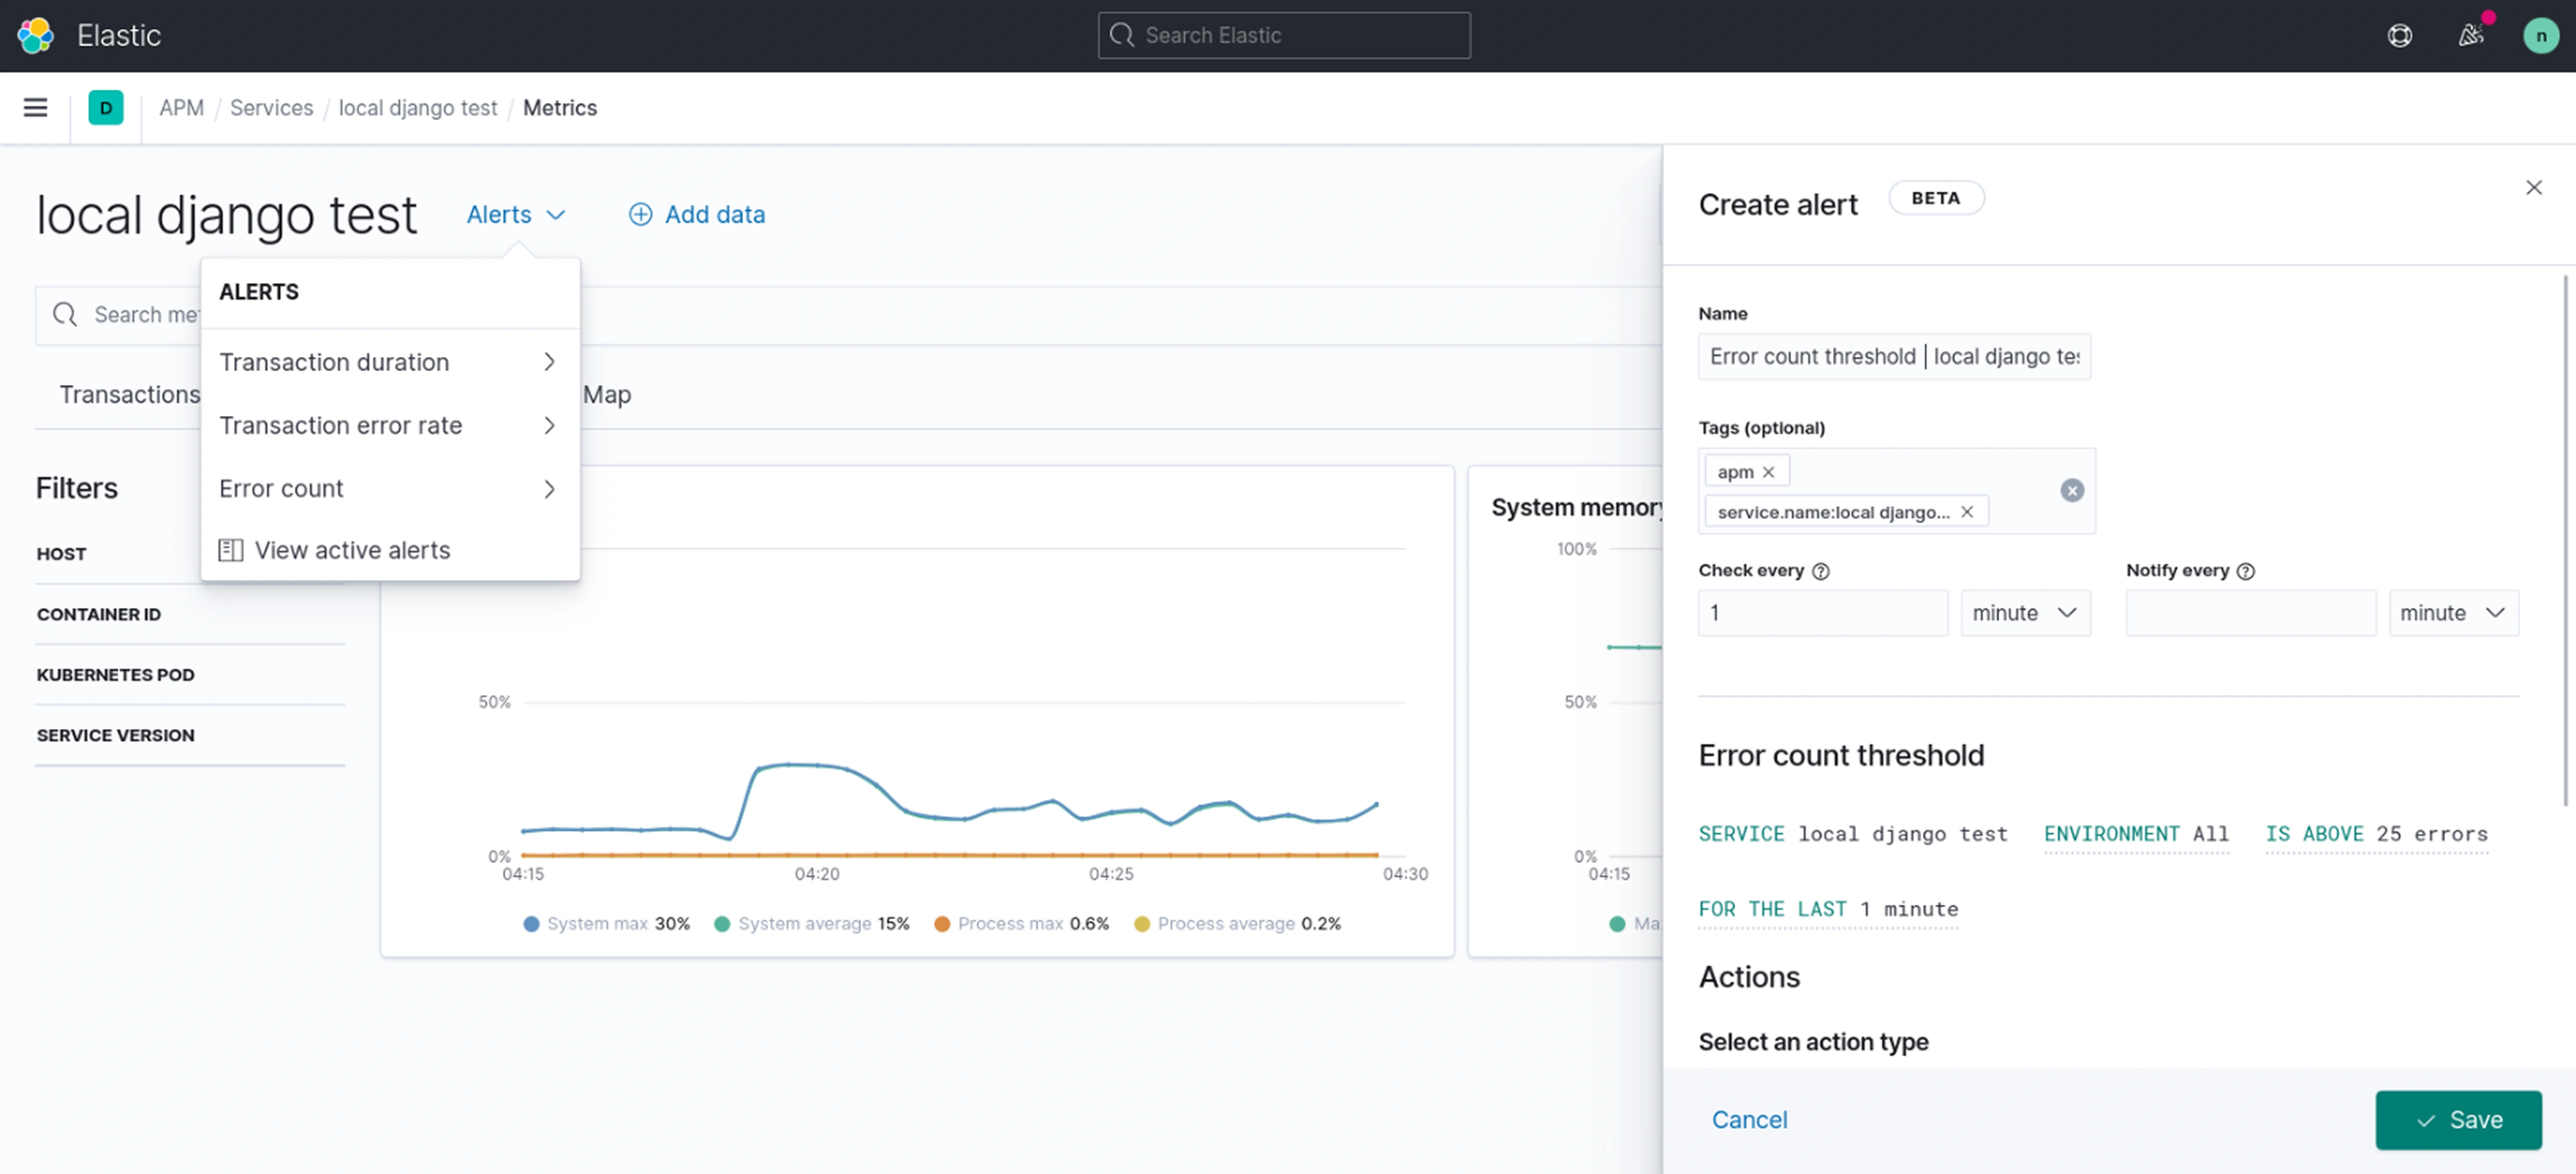
Task: Open Check every minute unit dropdown
Action: (2024, 612)
